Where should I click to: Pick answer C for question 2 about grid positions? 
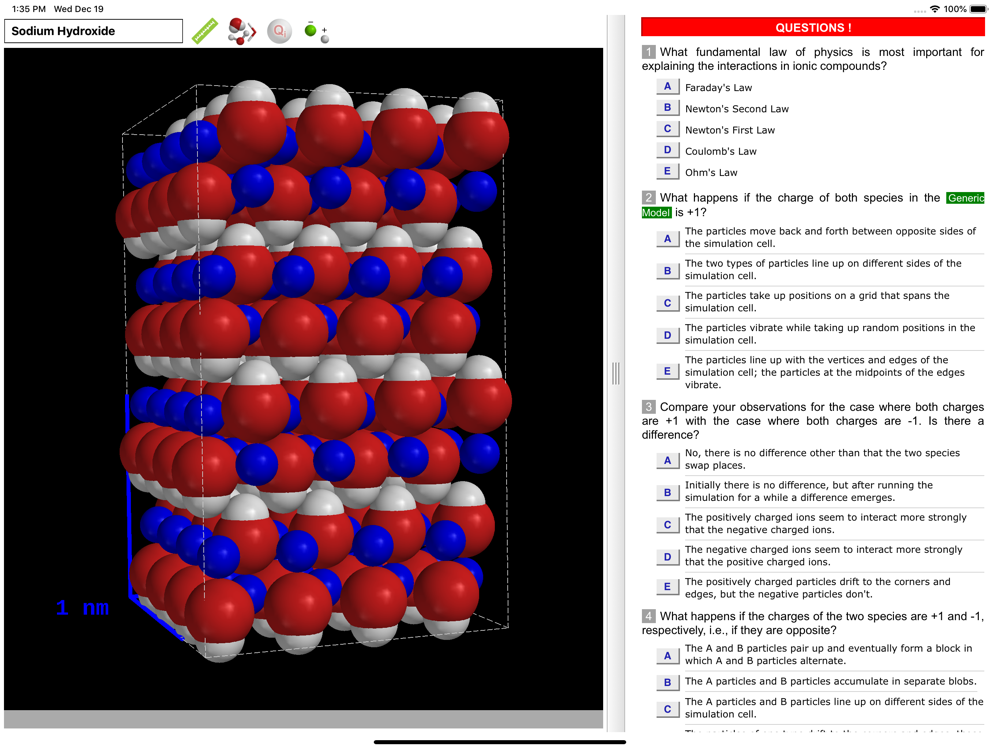668,303
